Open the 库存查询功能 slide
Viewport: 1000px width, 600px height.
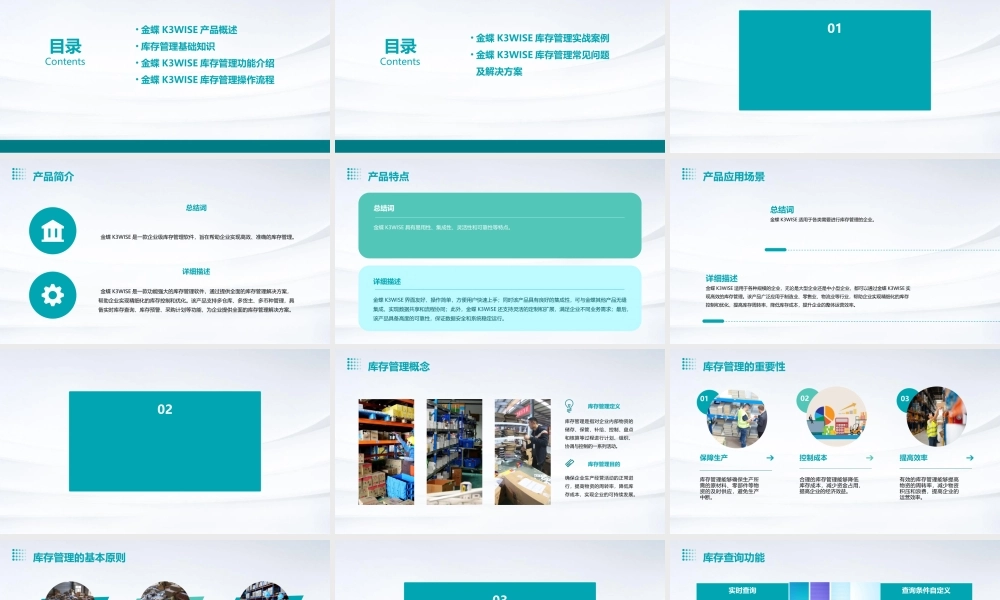[835, 570]
